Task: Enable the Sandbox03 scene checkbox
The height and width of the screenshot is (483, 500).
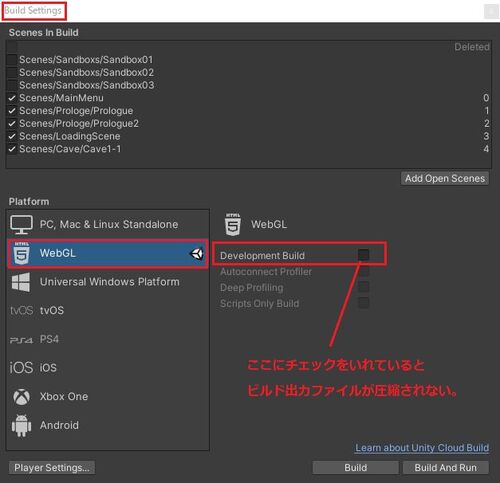Action: [12, 85]
